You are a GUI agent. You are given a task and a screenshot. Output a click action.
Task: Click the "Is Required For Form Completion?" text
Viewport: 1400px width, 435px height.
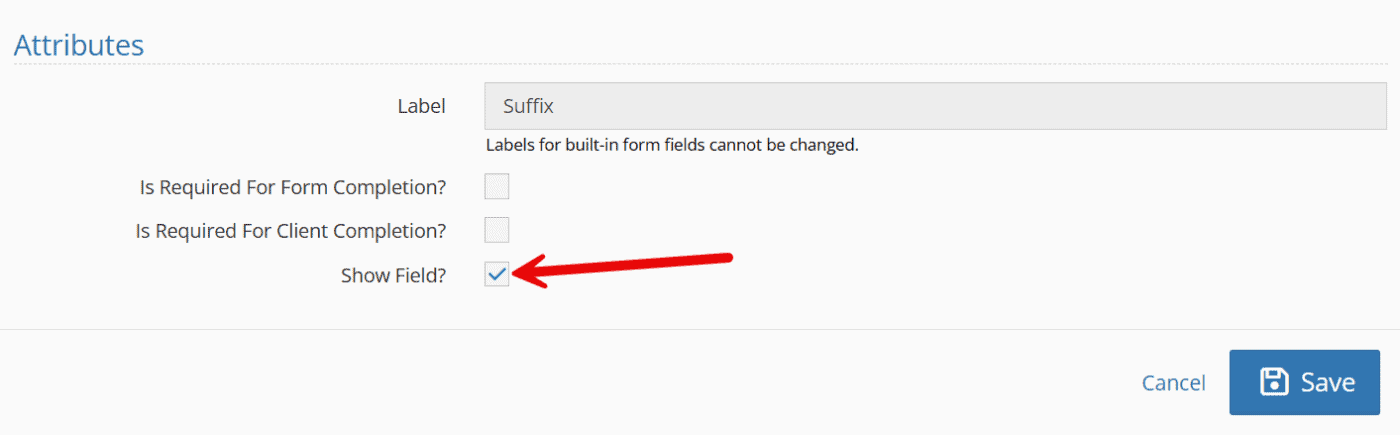[294, 187]
